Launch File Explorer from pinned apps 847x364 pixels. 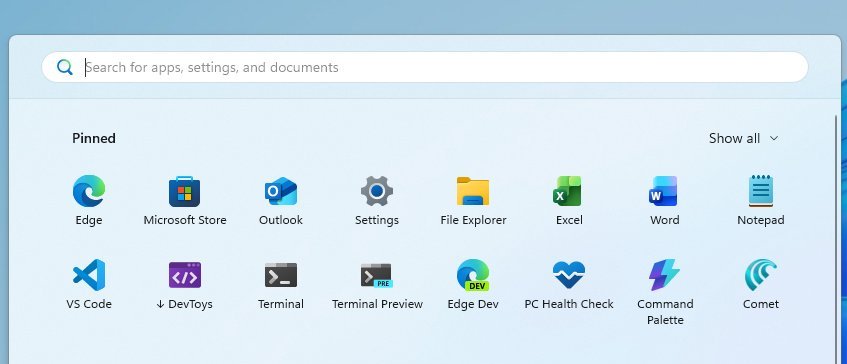tap(473, 191)
